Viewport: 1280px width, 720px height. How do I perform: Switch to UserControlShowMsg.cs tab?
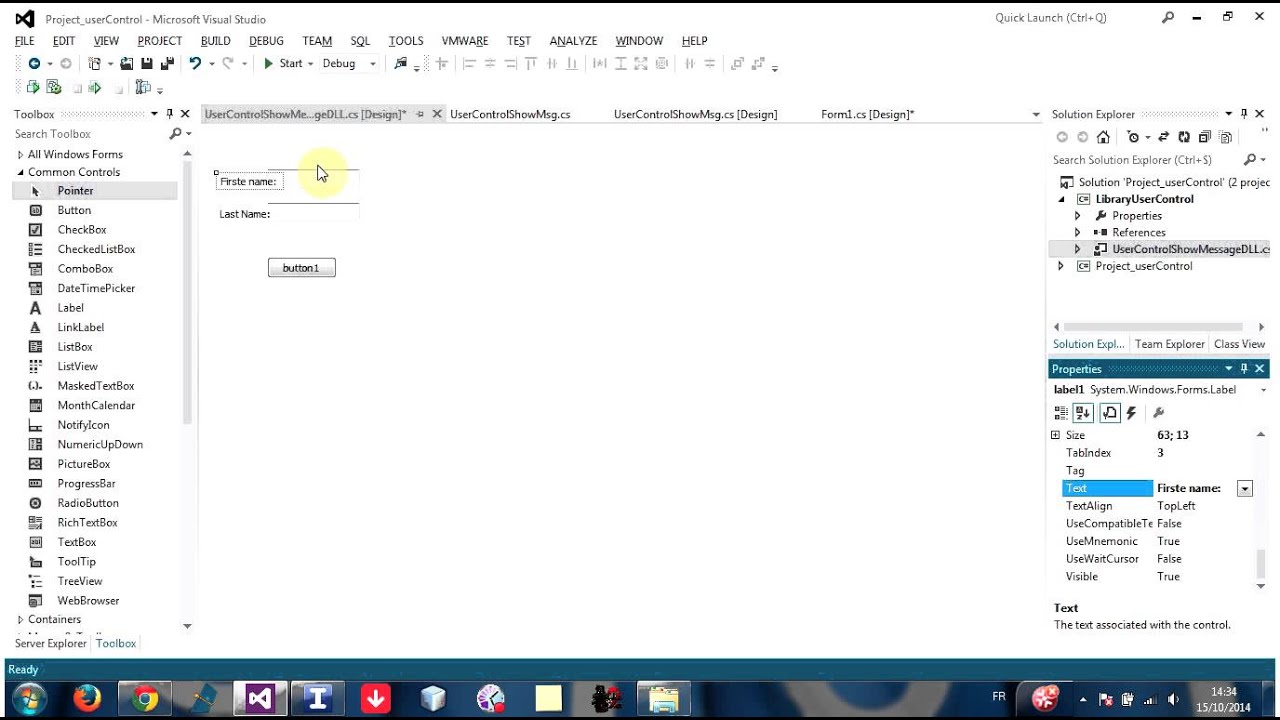510,114
